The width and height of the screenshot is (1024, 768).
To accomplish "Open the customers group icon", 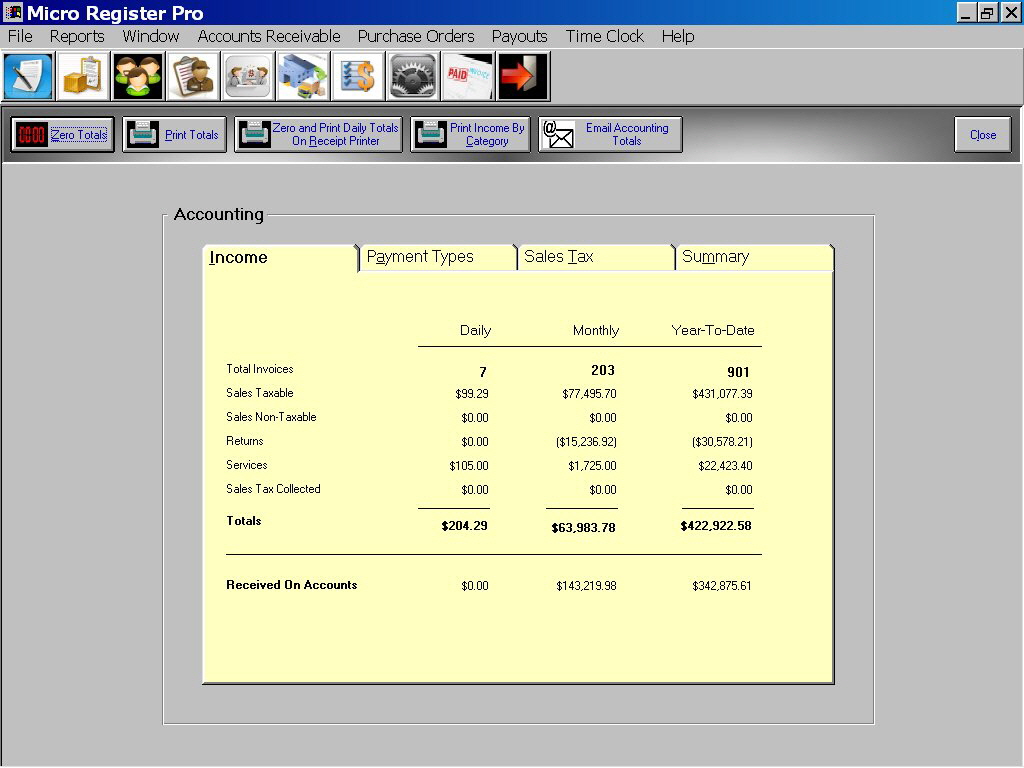I will [138, 76].
